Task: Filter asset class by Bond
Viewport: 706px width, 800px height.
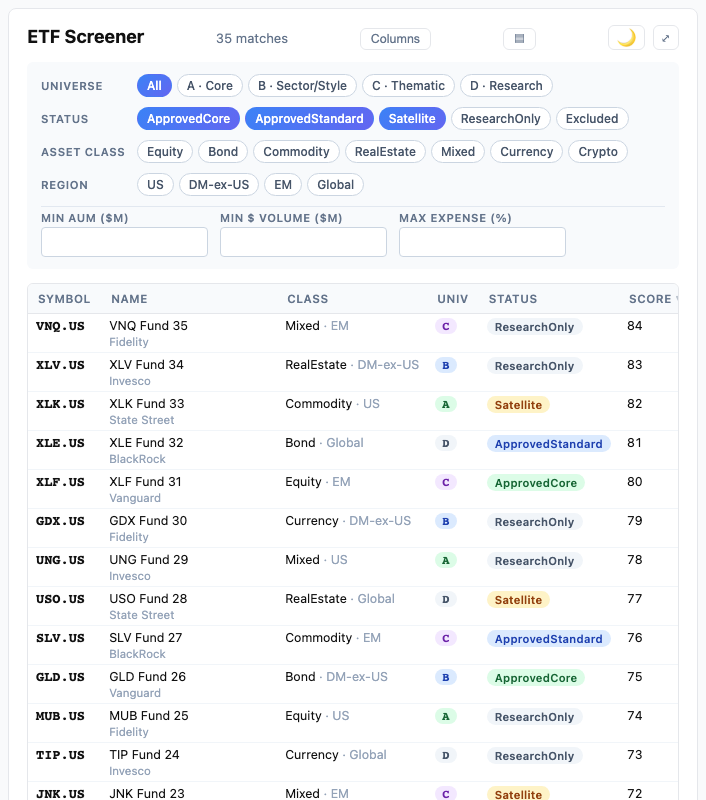Action: [223, 152]
